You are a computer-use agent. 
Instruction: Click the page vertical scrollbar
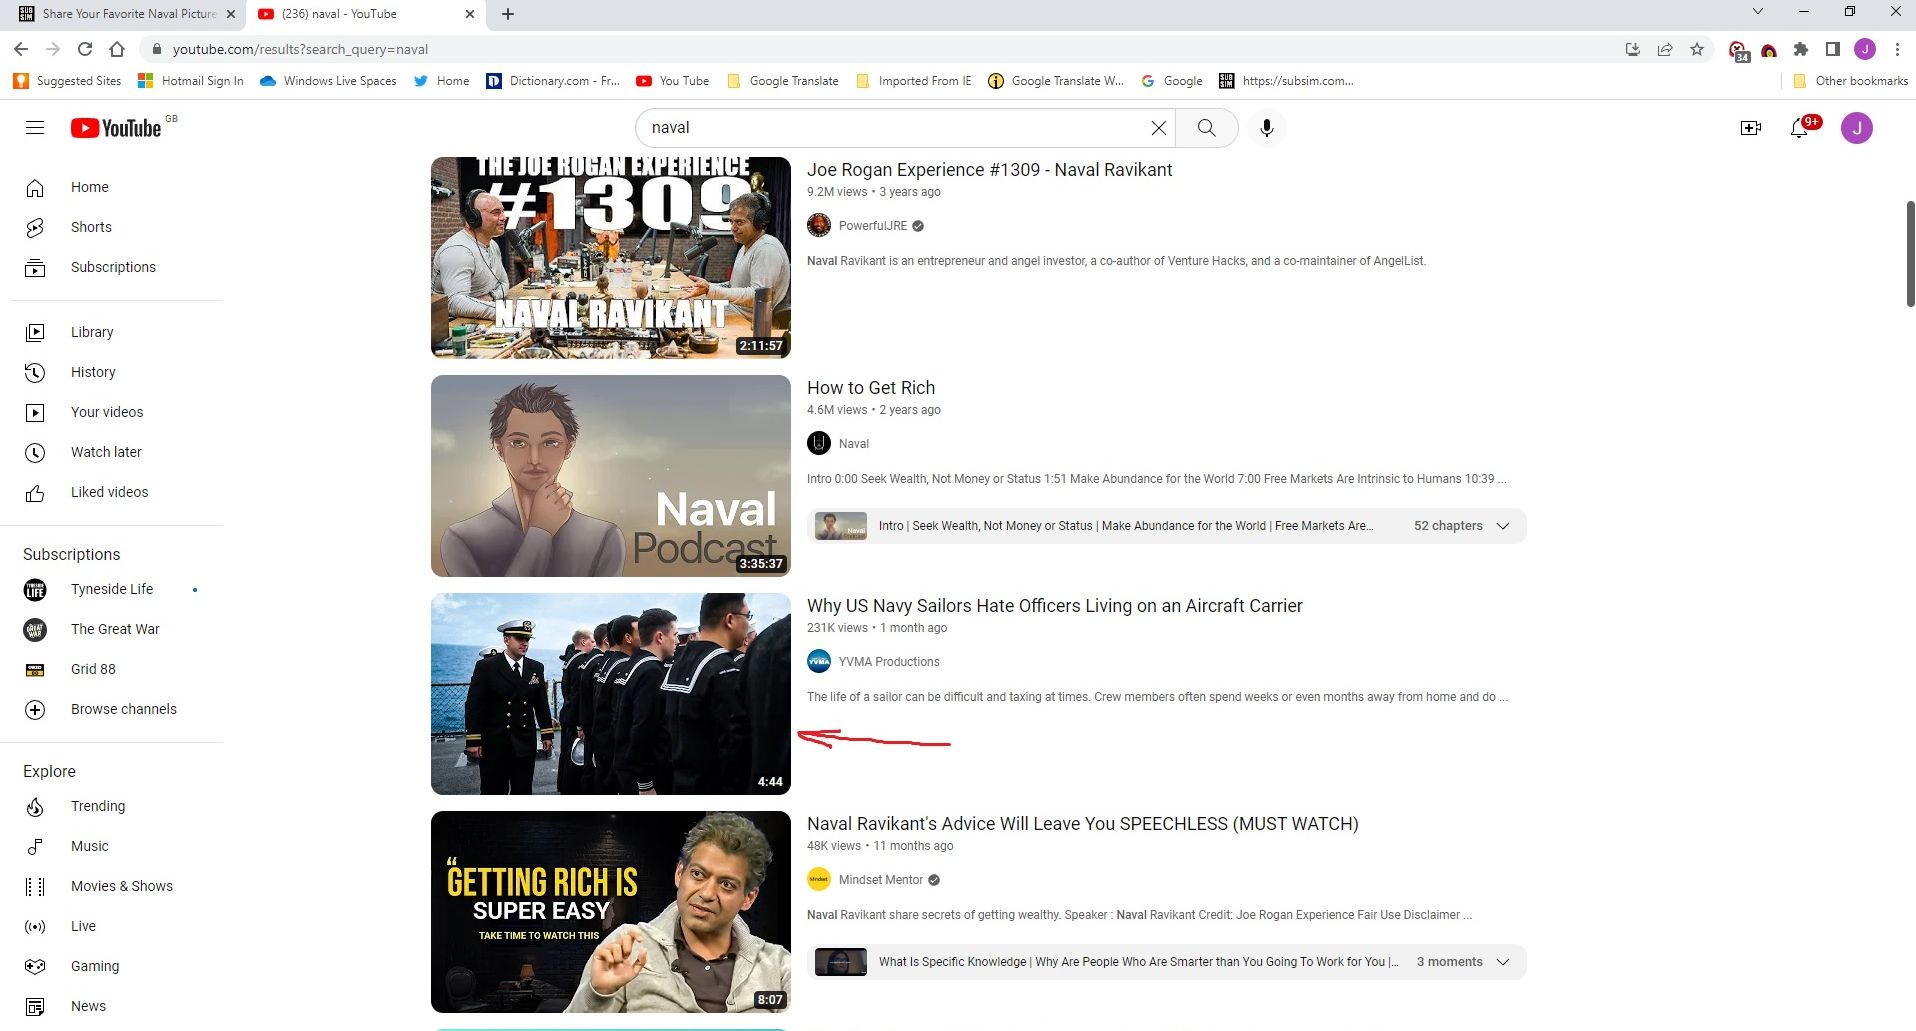[1910, 254]
